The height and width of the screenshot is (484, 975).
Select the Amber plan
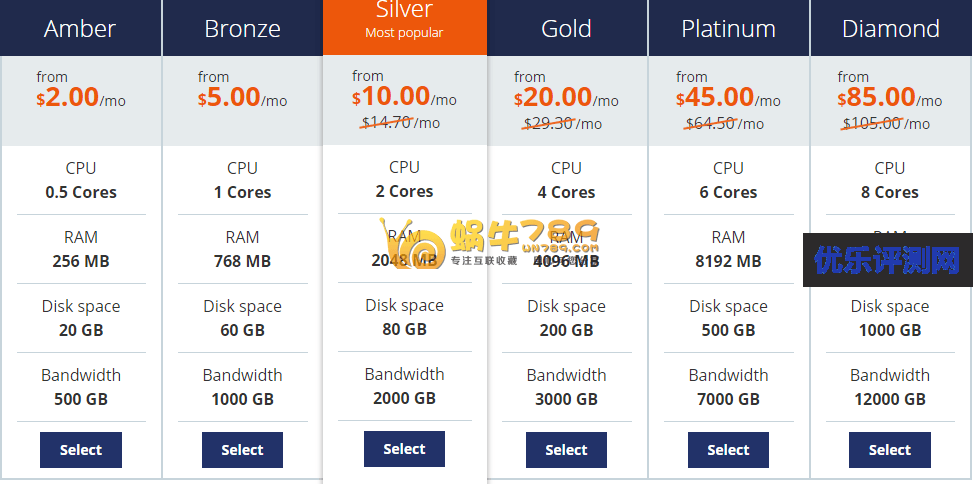click(81, 450)
